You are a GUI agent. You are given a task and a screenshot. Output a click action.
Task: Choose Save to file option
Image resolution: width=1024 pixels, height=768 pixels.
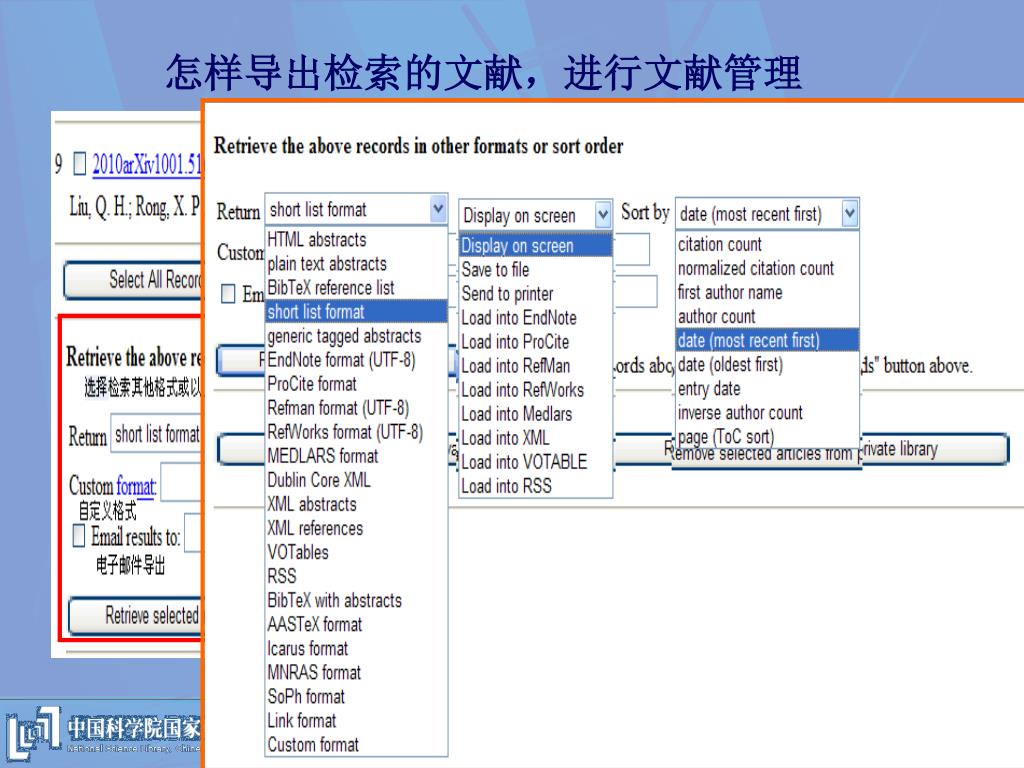[x=536, y=270]
